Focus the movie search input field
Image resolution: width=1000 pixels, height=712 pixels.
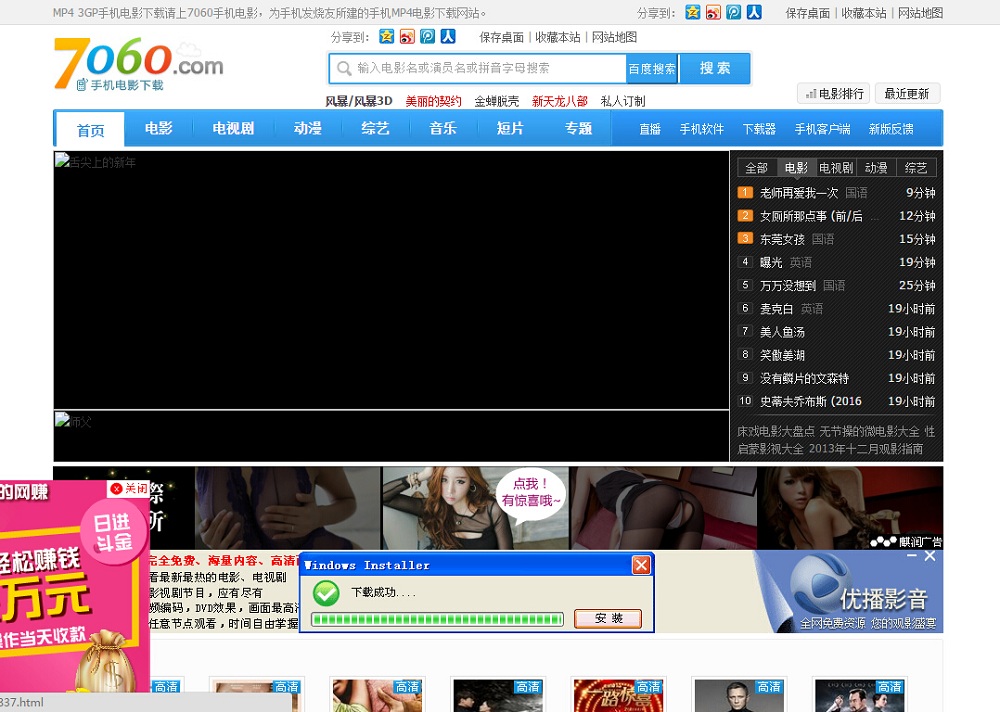click(478, 68)
